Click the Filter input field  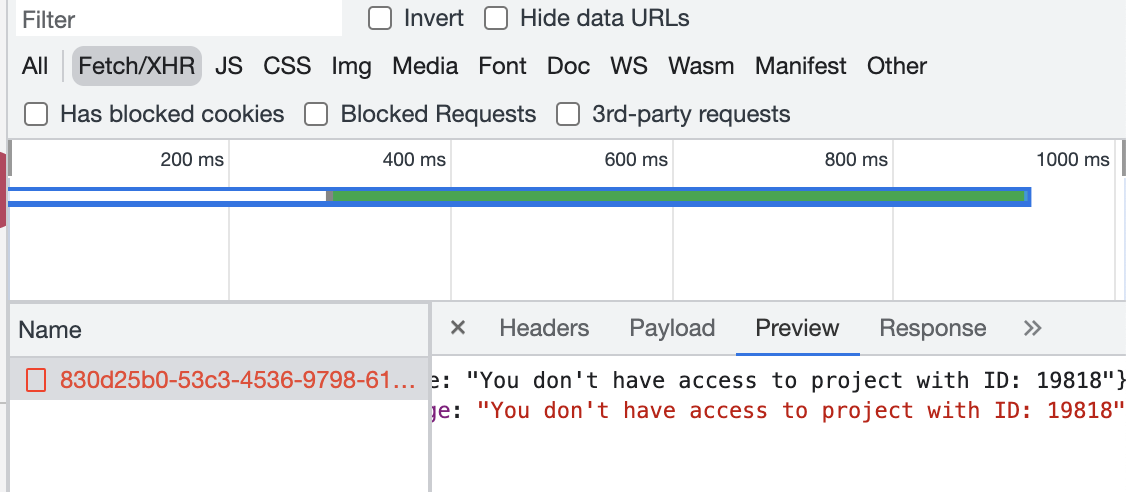point(179,19)
